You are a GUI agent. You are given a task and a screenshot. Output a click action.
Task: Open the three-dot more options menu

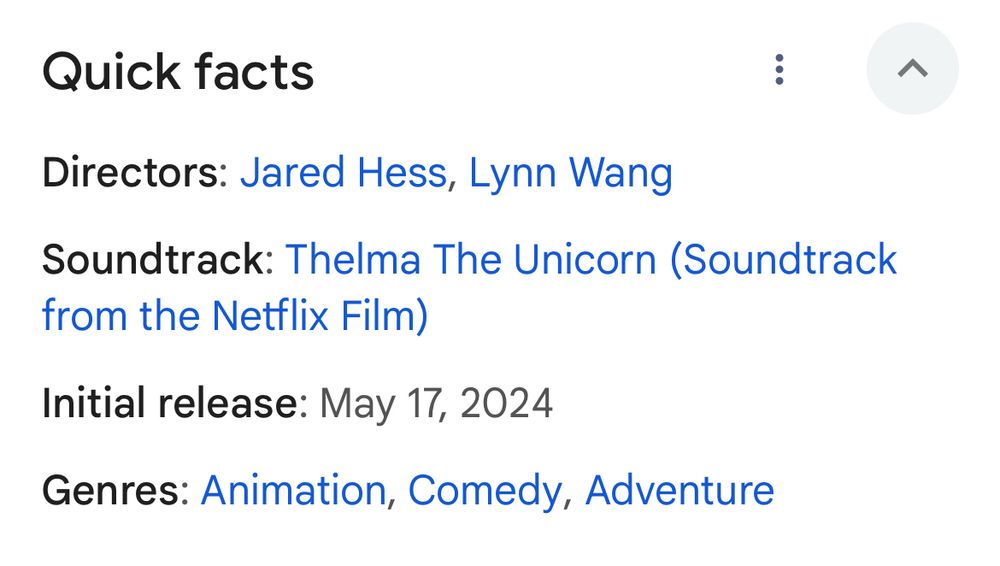click(779, 69)
